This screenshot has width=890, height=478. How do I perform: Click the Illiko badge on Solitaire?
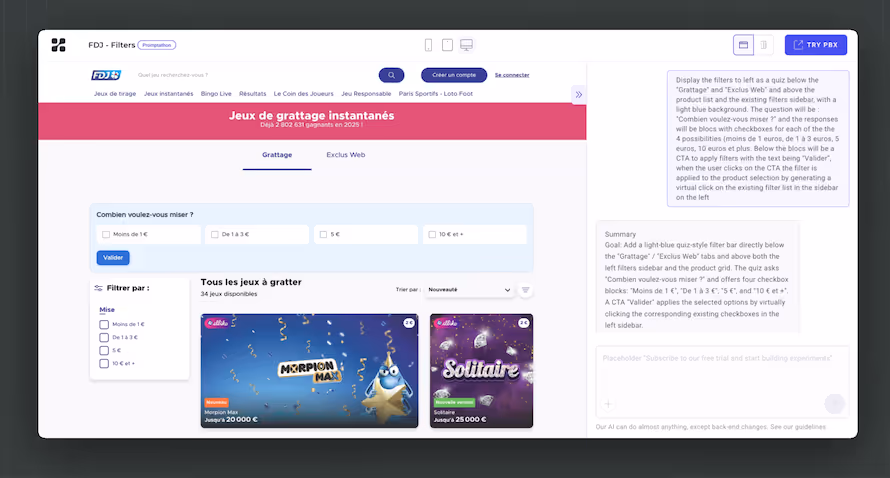[x=447, y=323]
